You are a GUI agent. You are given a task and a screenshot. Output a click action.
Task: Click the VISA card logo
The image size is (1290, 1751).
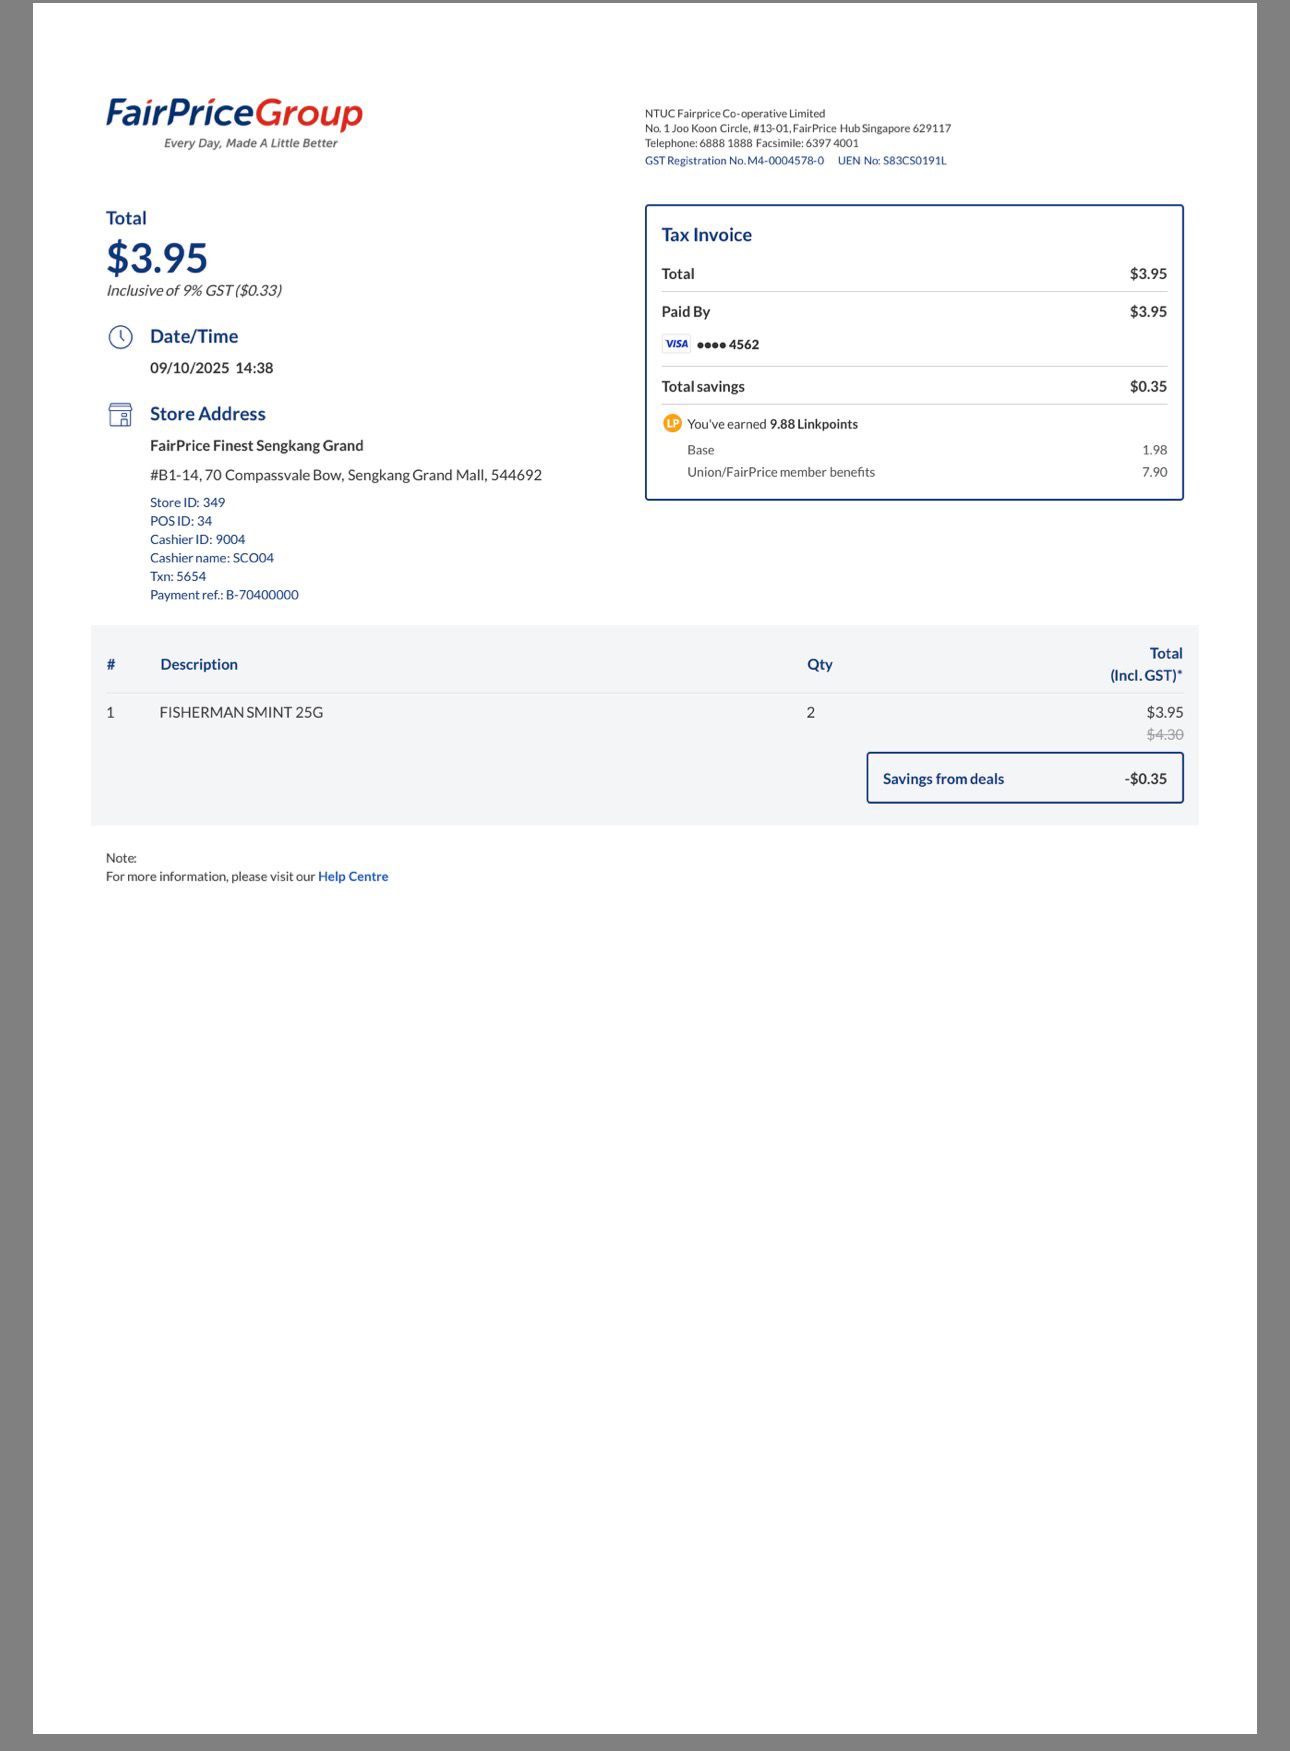click(676, 344)
